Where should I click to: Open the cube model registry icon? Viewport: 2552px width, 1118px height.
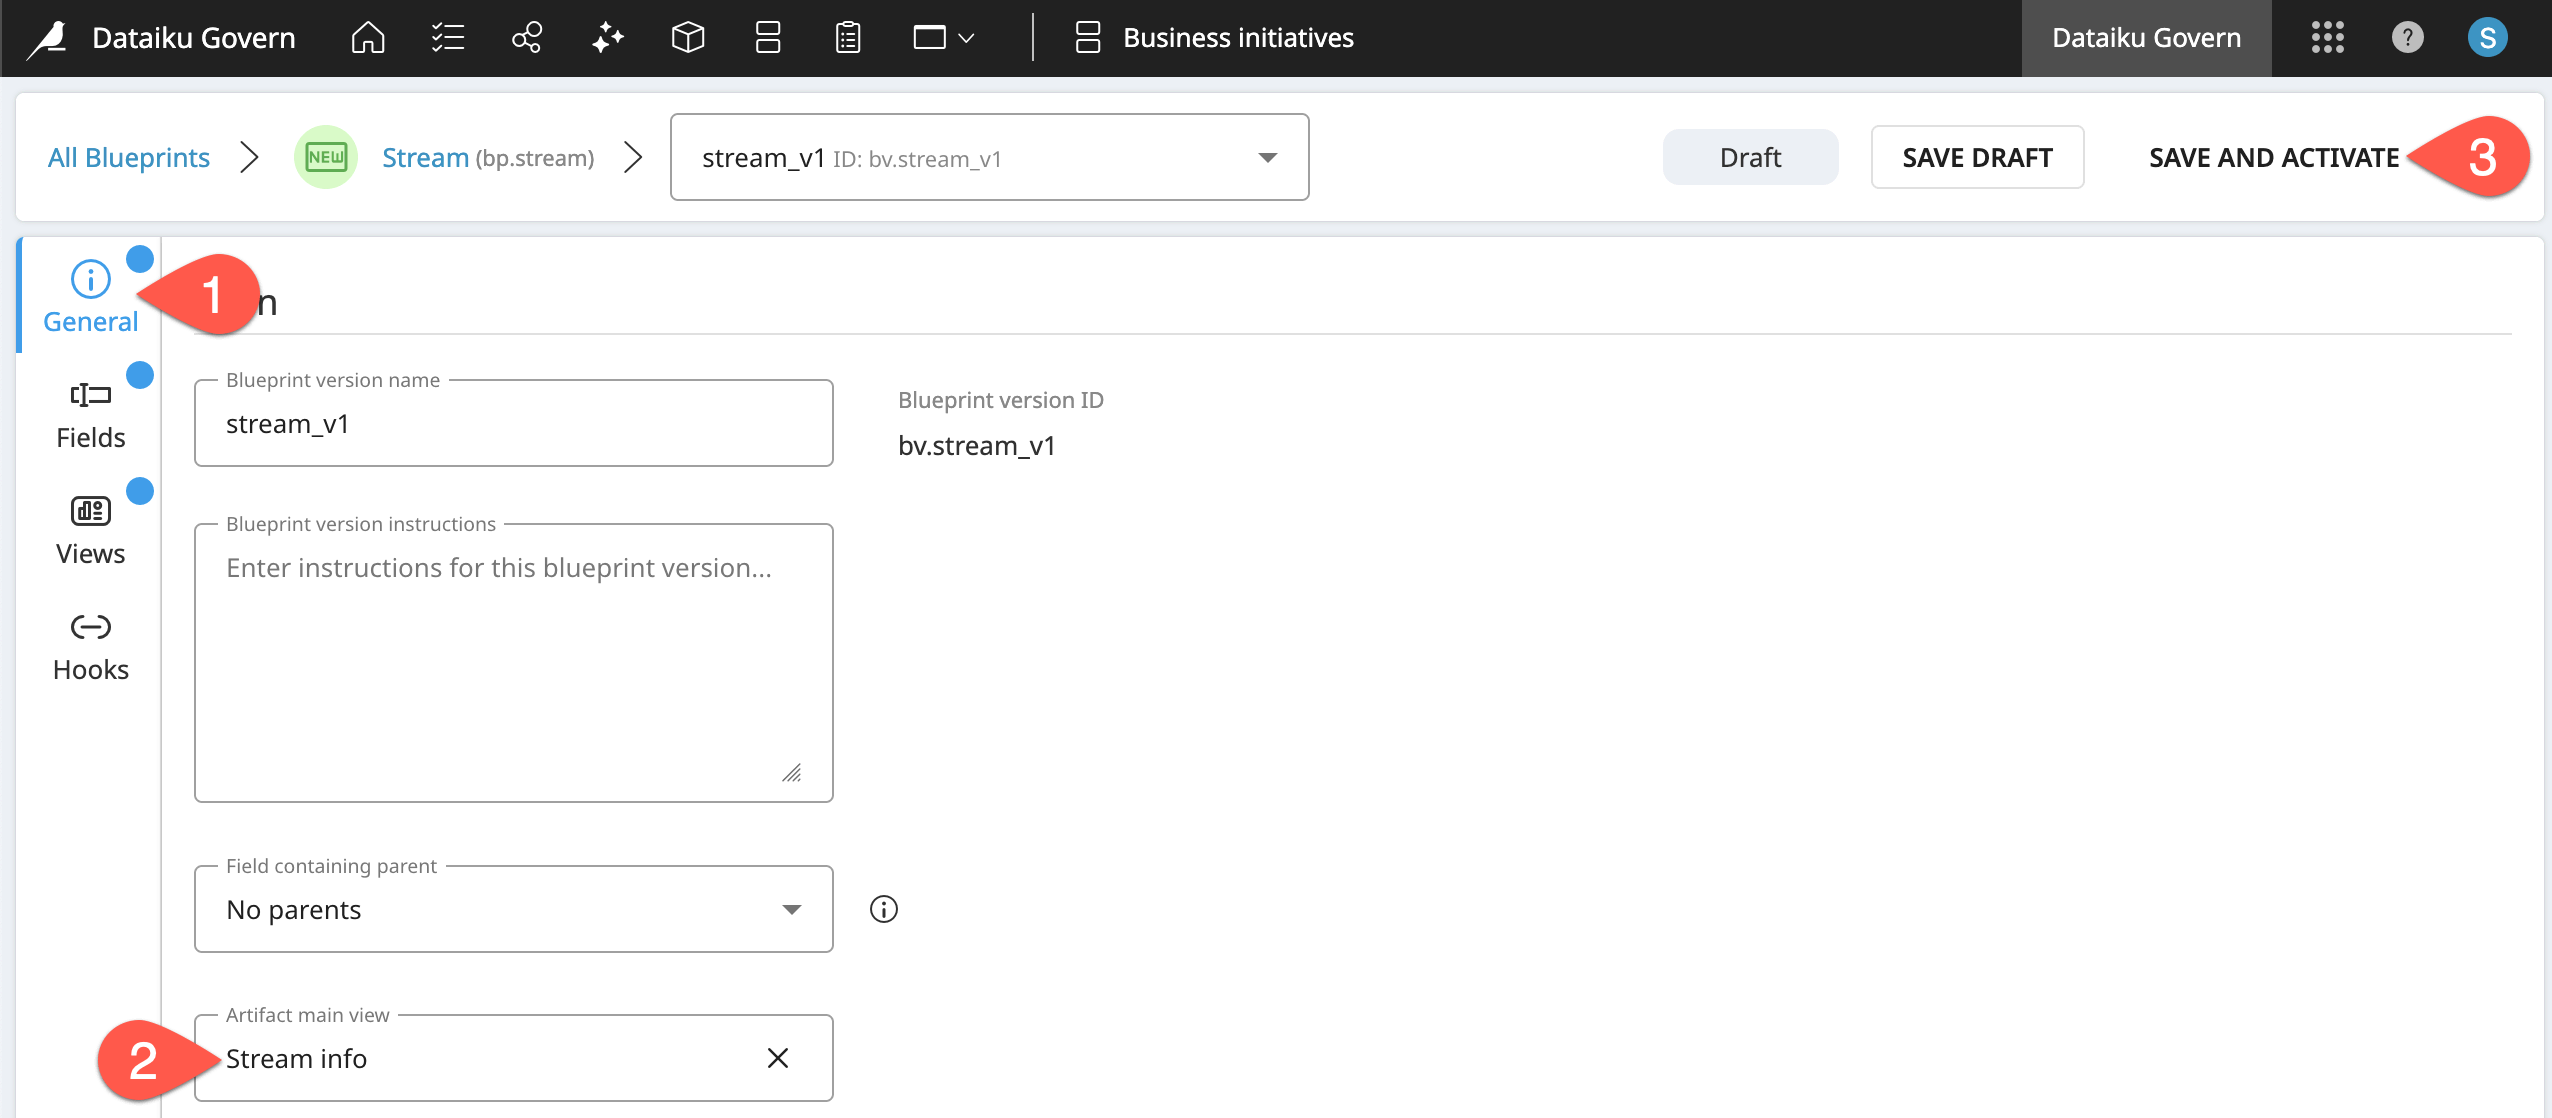688,38
